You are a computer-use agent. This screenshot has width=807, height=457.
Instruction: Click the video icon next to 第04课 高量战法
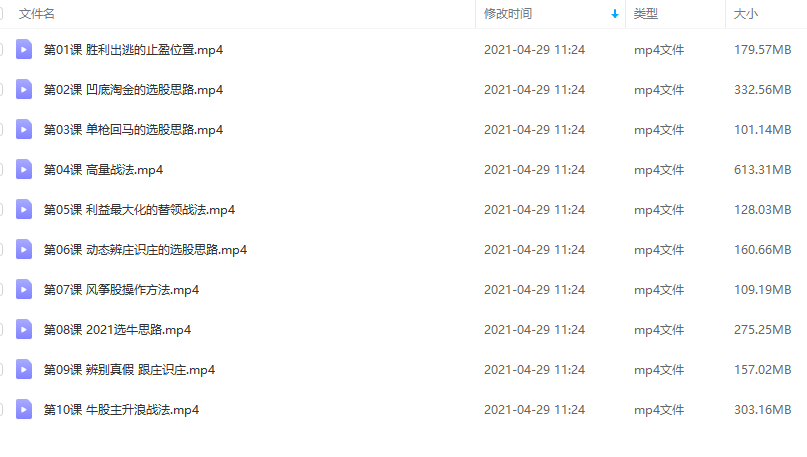click(x=24, y=169)
